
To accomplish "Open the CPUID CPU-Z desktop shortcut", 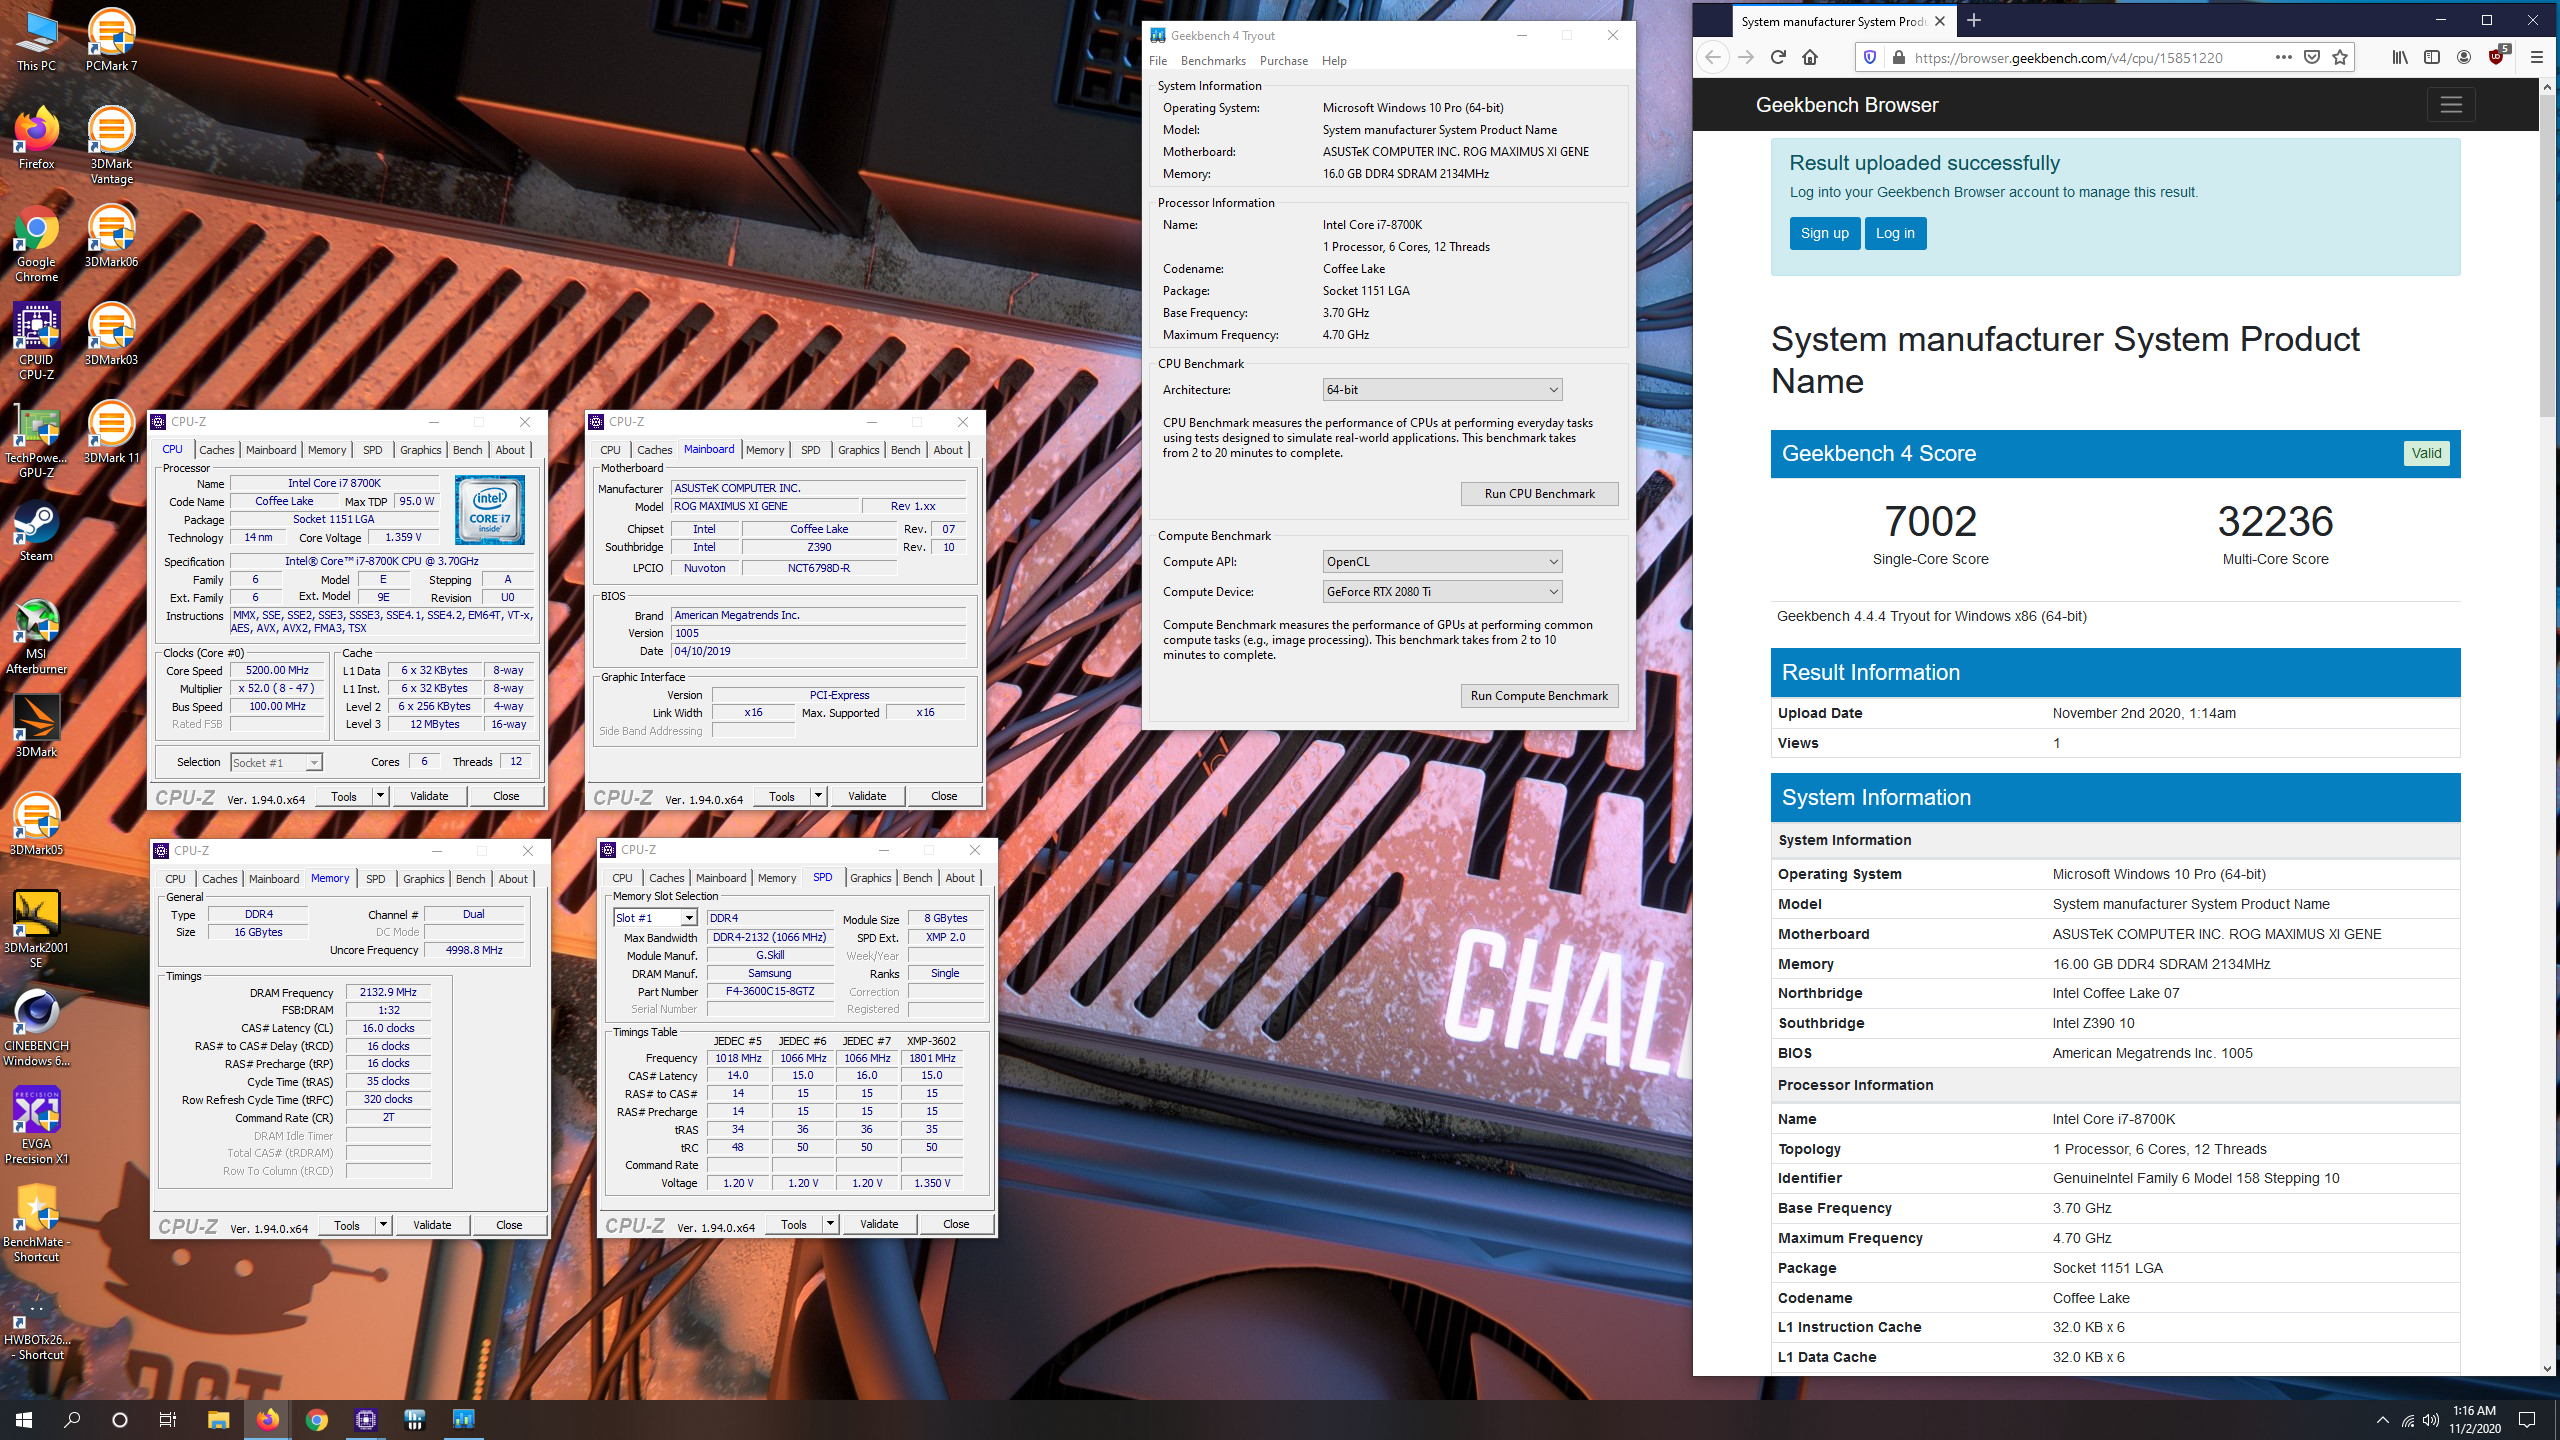I will [x=36, y=341].
